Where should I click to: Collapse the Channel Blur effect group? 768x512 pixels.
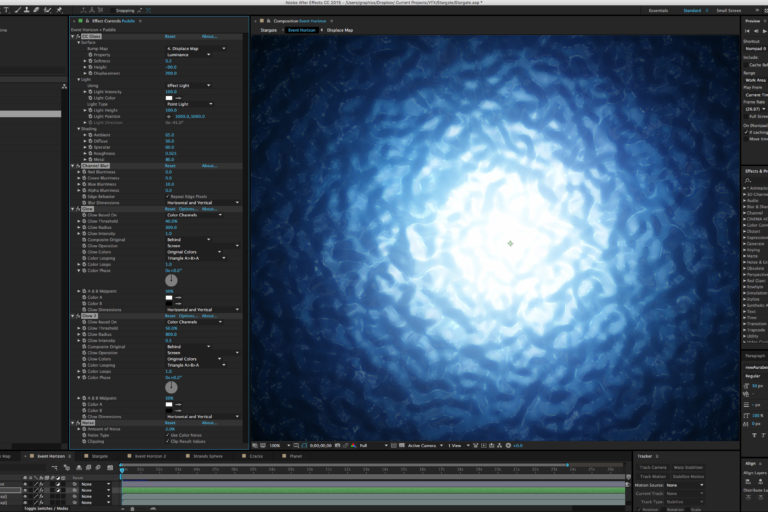tap(74, 166)
